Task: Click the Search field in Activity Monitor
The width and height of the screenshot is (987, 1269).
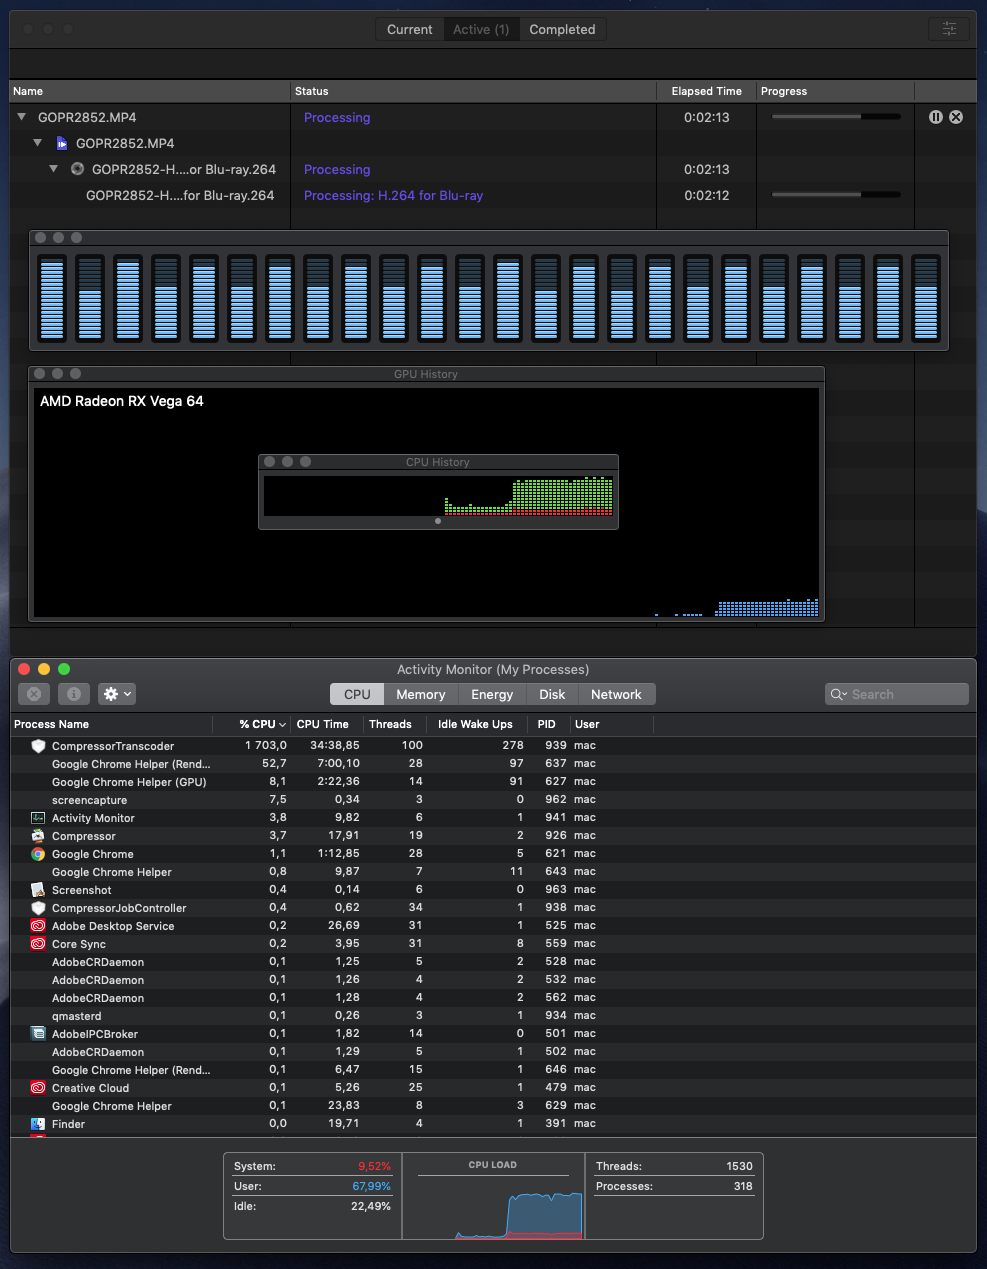Action: 897,694
